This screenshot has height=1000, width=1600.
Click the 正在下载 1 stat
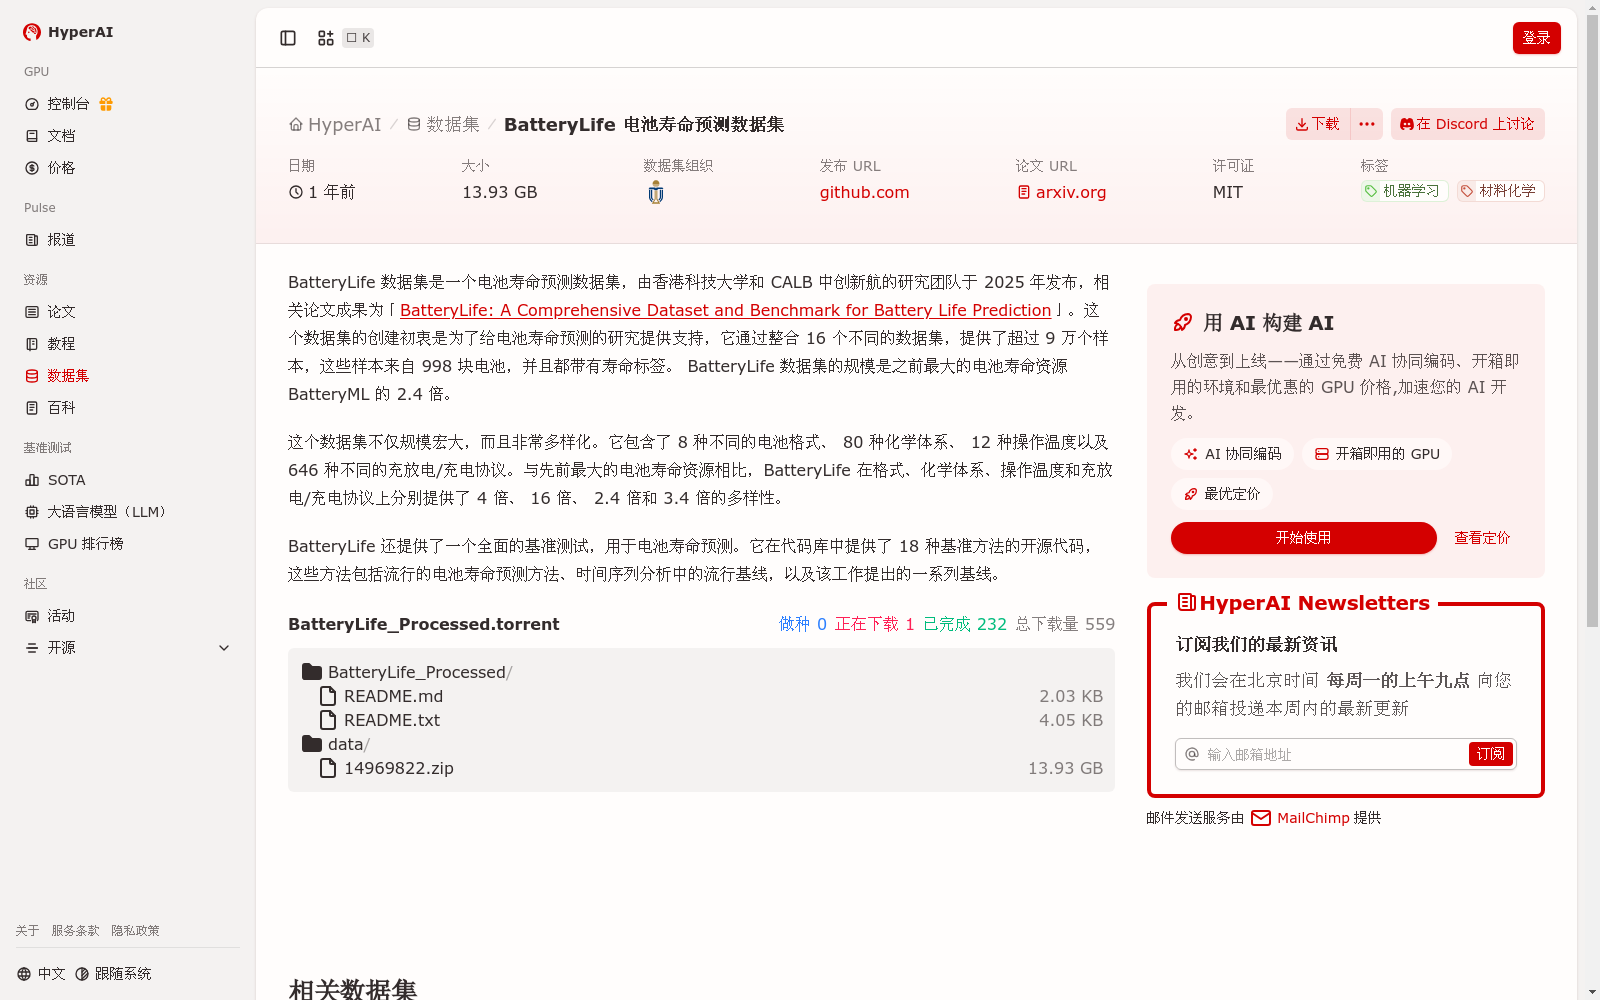point(875,624)
